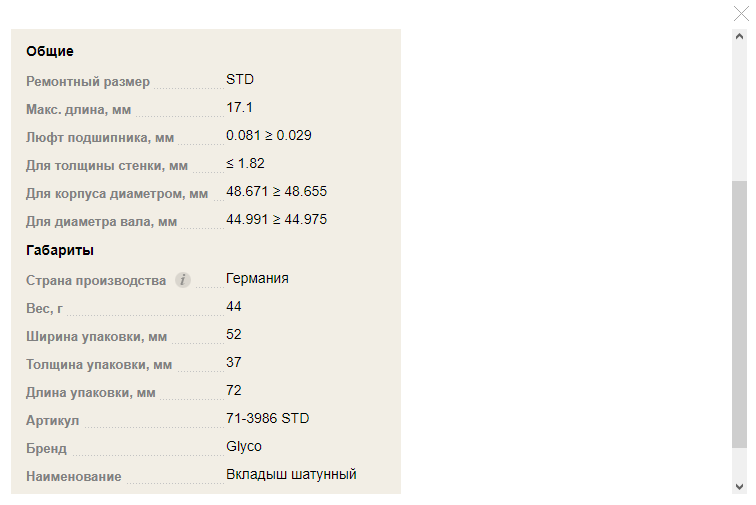Click the Германия country value

[257, 278]
